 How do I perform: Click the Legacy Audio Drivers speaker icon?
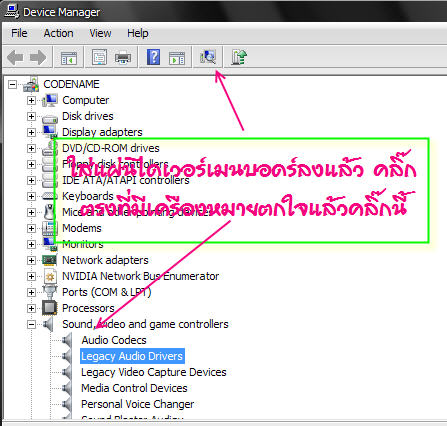(x=67, y=356)
